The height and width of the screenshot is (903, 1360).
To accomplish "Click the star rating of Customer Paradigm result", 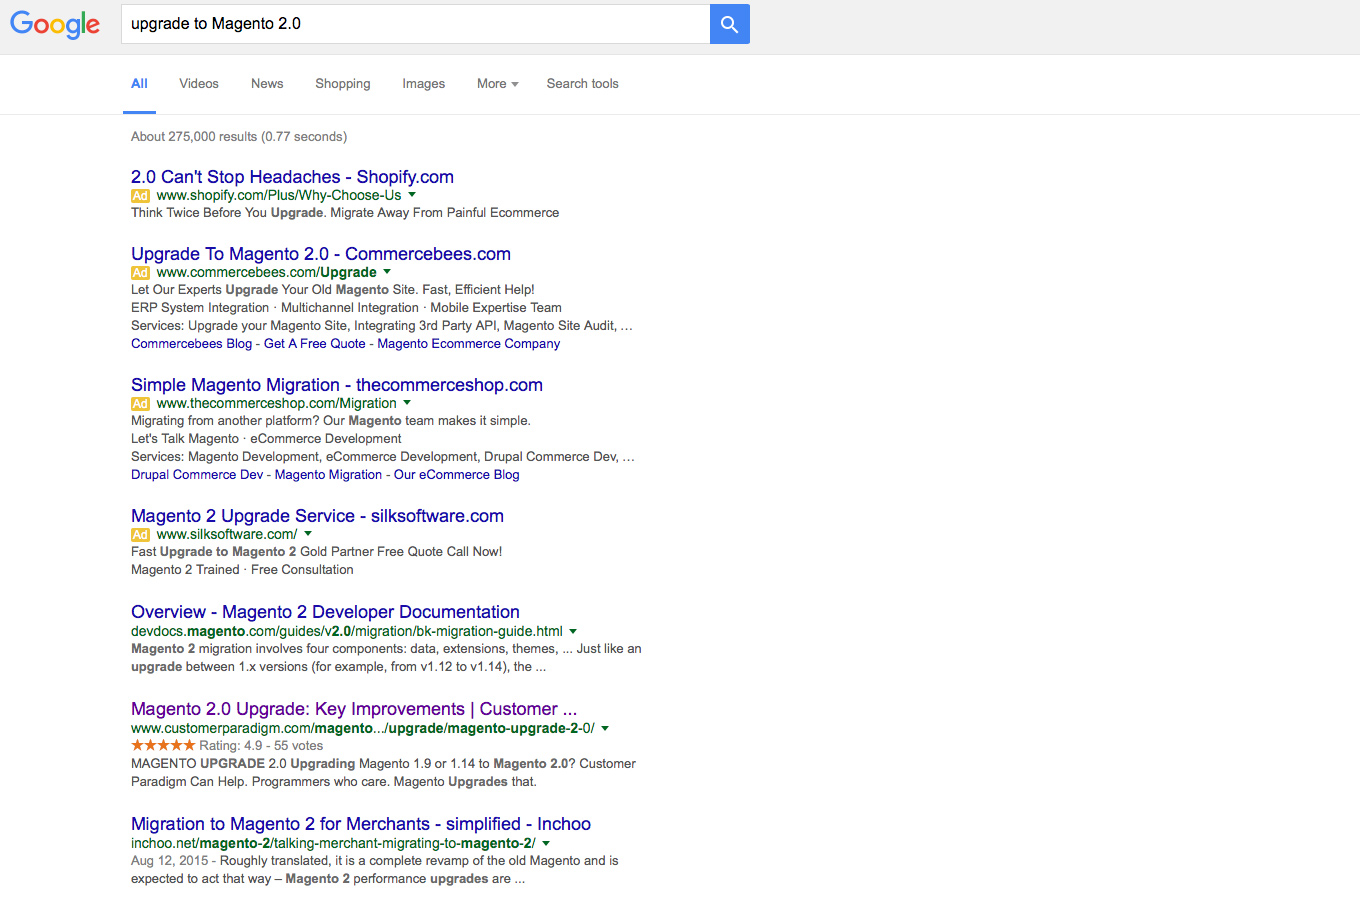I will click(x=163, y=745).
